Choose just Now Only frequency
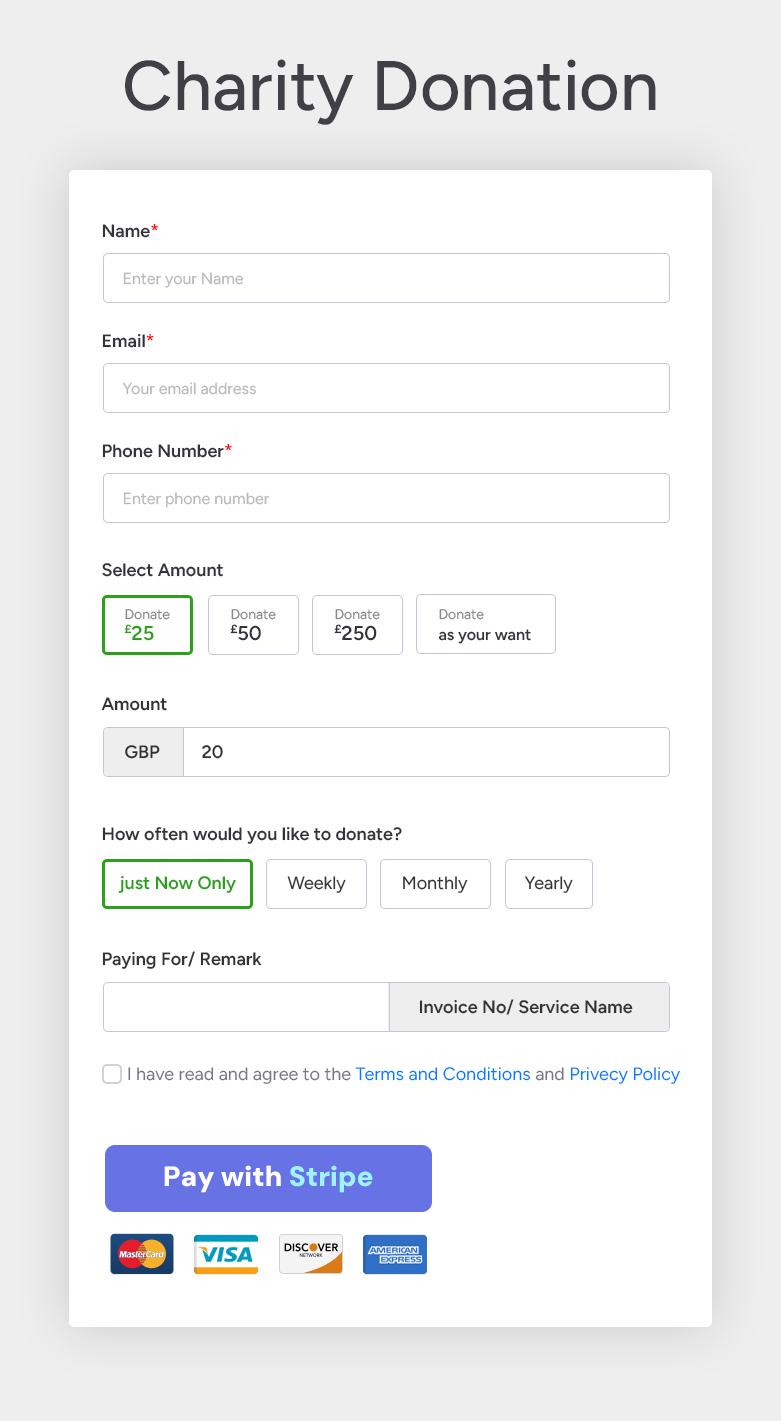The height and width of the screenshot is (1421, 781). pos(177,884)
